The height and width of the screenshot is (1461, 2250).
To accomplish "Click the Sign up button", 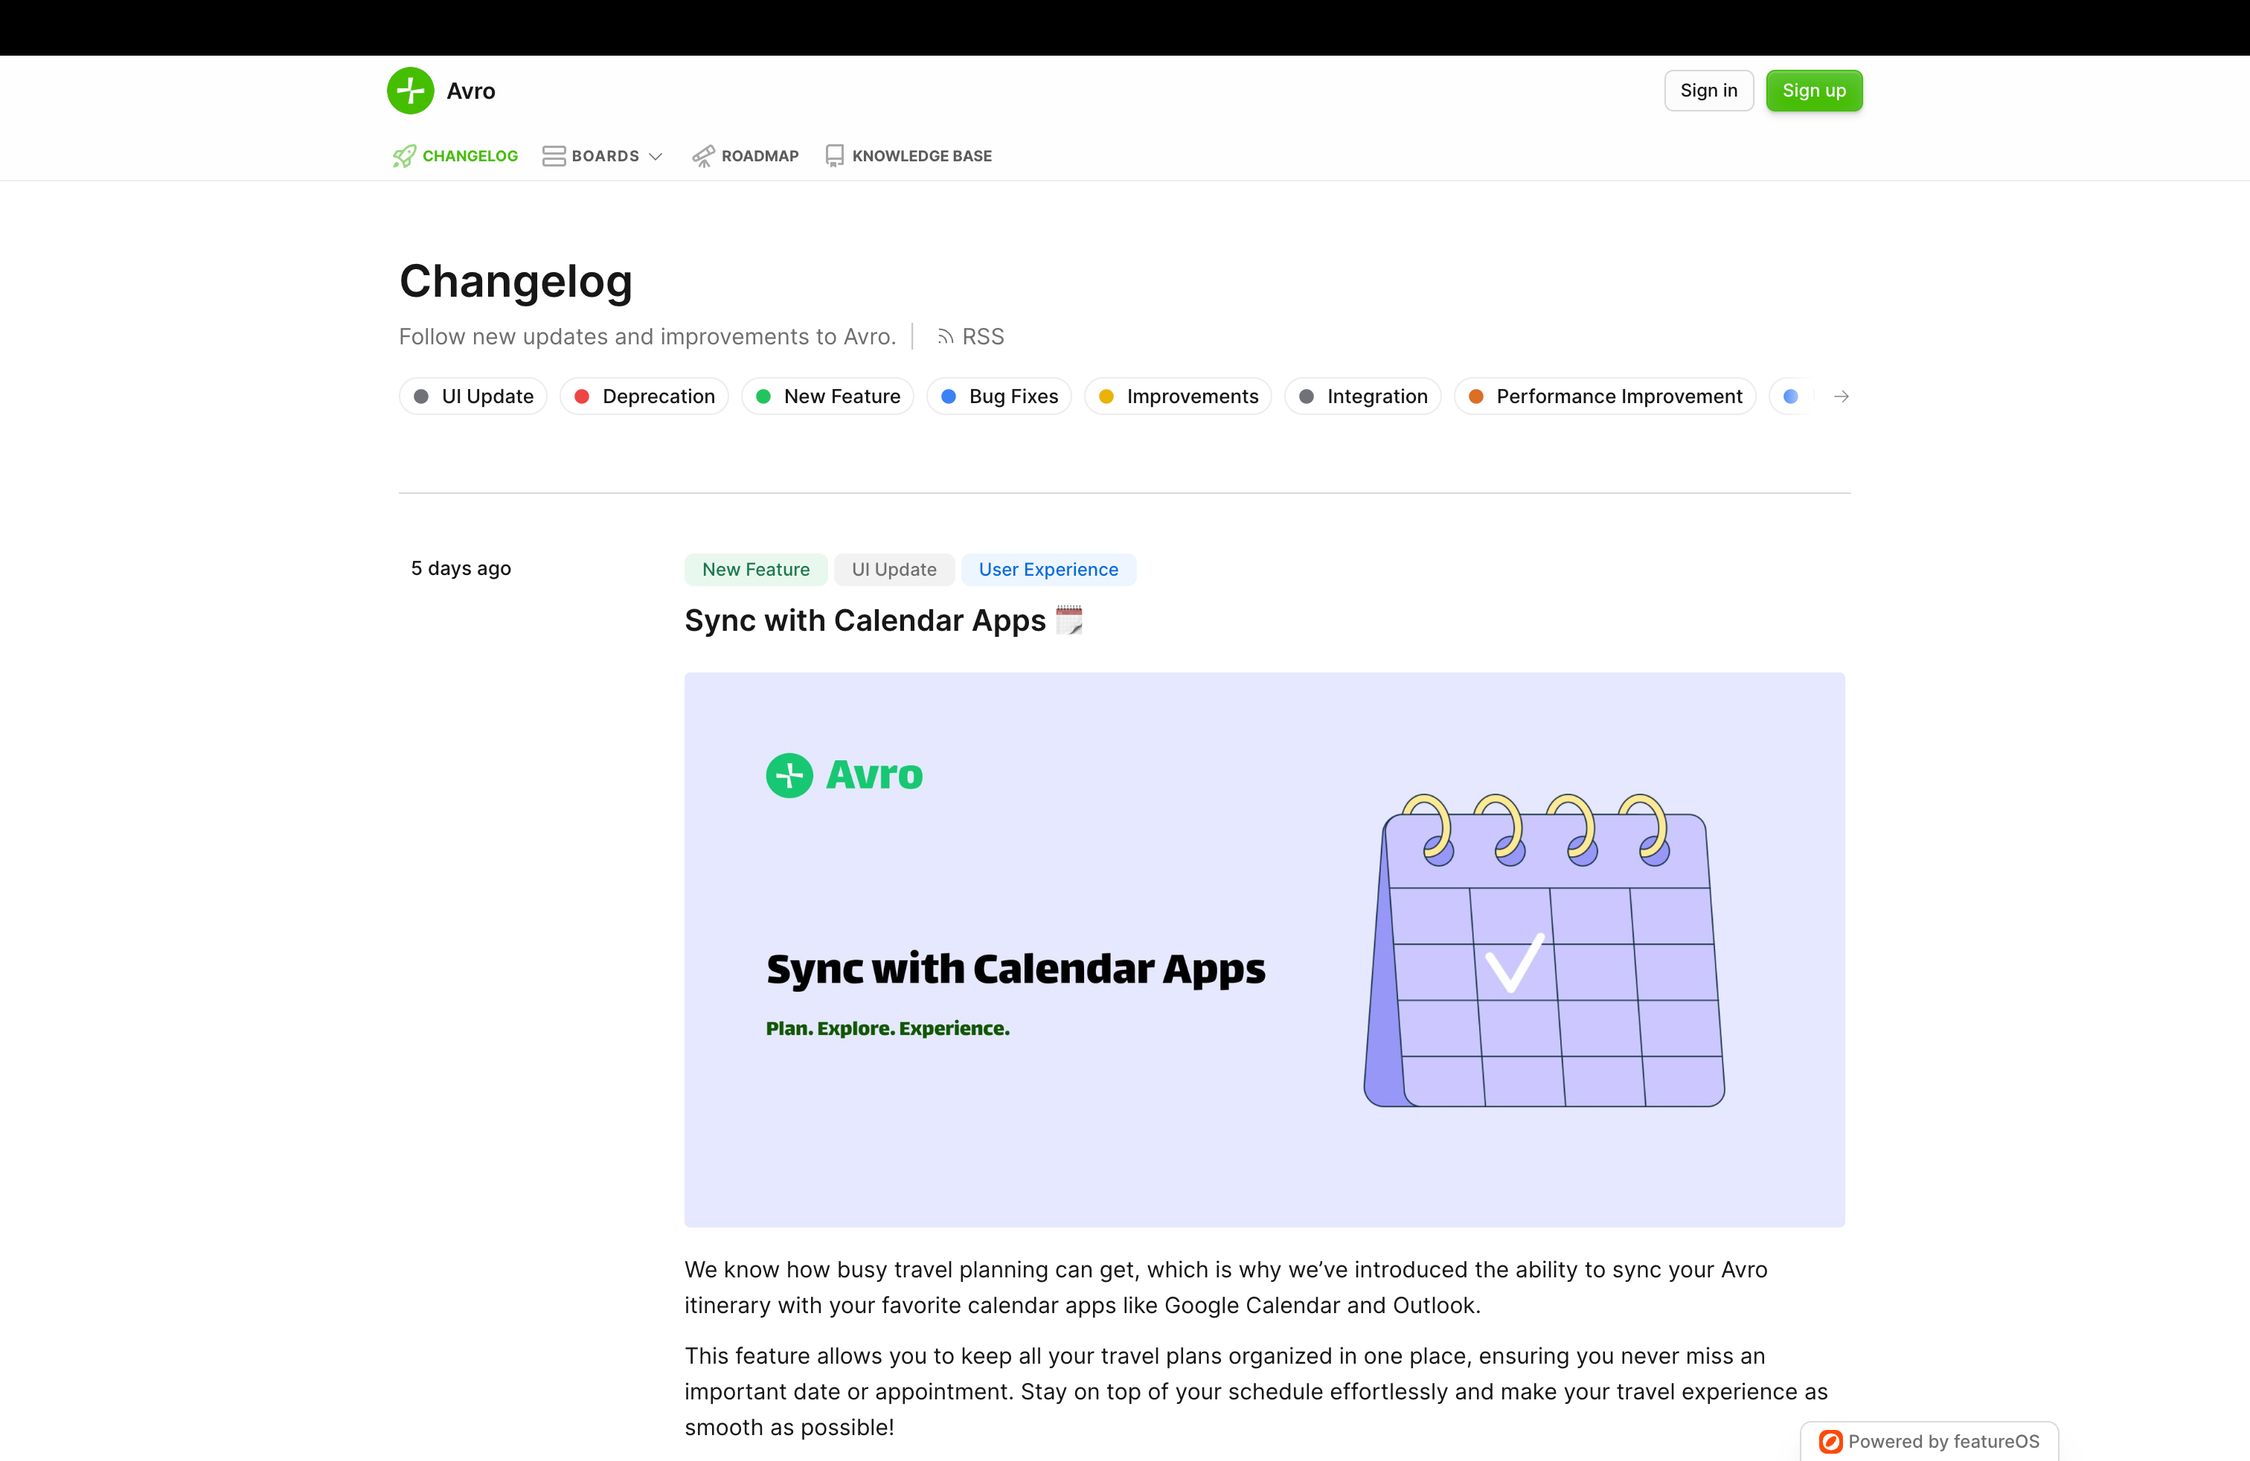I will [1812, 90].
